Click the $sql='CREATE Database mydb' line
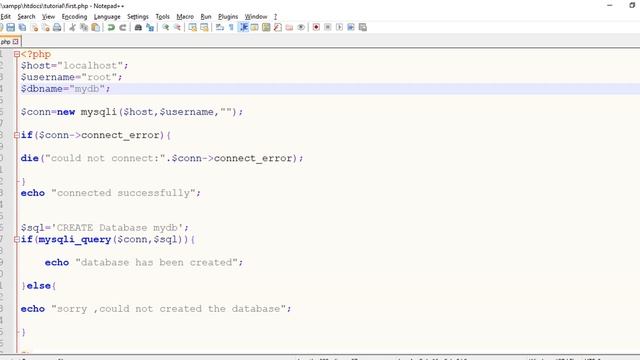The height and width of the screenshot is (360, 640). 105,228
